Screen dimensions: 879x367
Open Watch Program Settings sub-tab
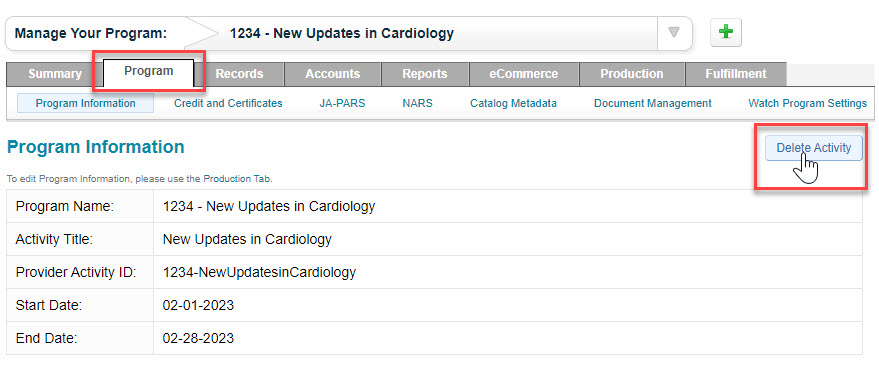pos(807,103)
